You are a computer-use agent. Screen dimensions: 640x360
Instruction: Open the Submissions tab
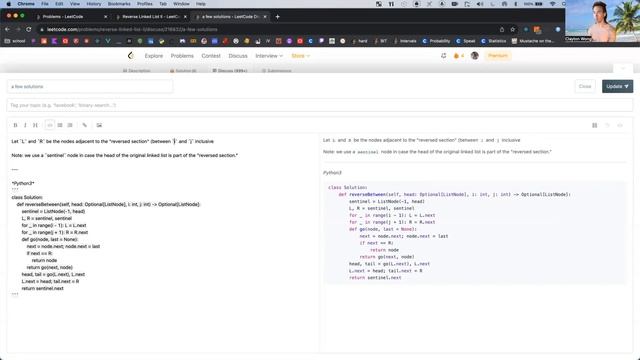tap(277, 71)
